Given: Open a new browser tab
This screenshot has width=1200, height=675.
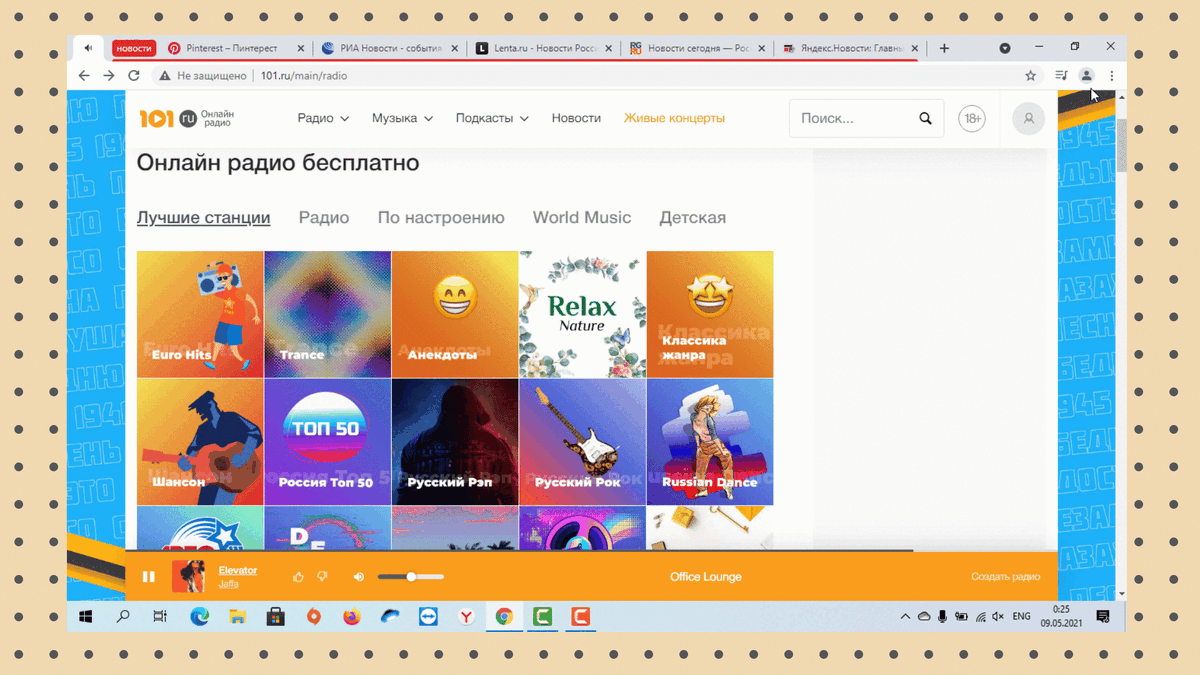Looking at the screenshot, I should click(x=944, y=48).
